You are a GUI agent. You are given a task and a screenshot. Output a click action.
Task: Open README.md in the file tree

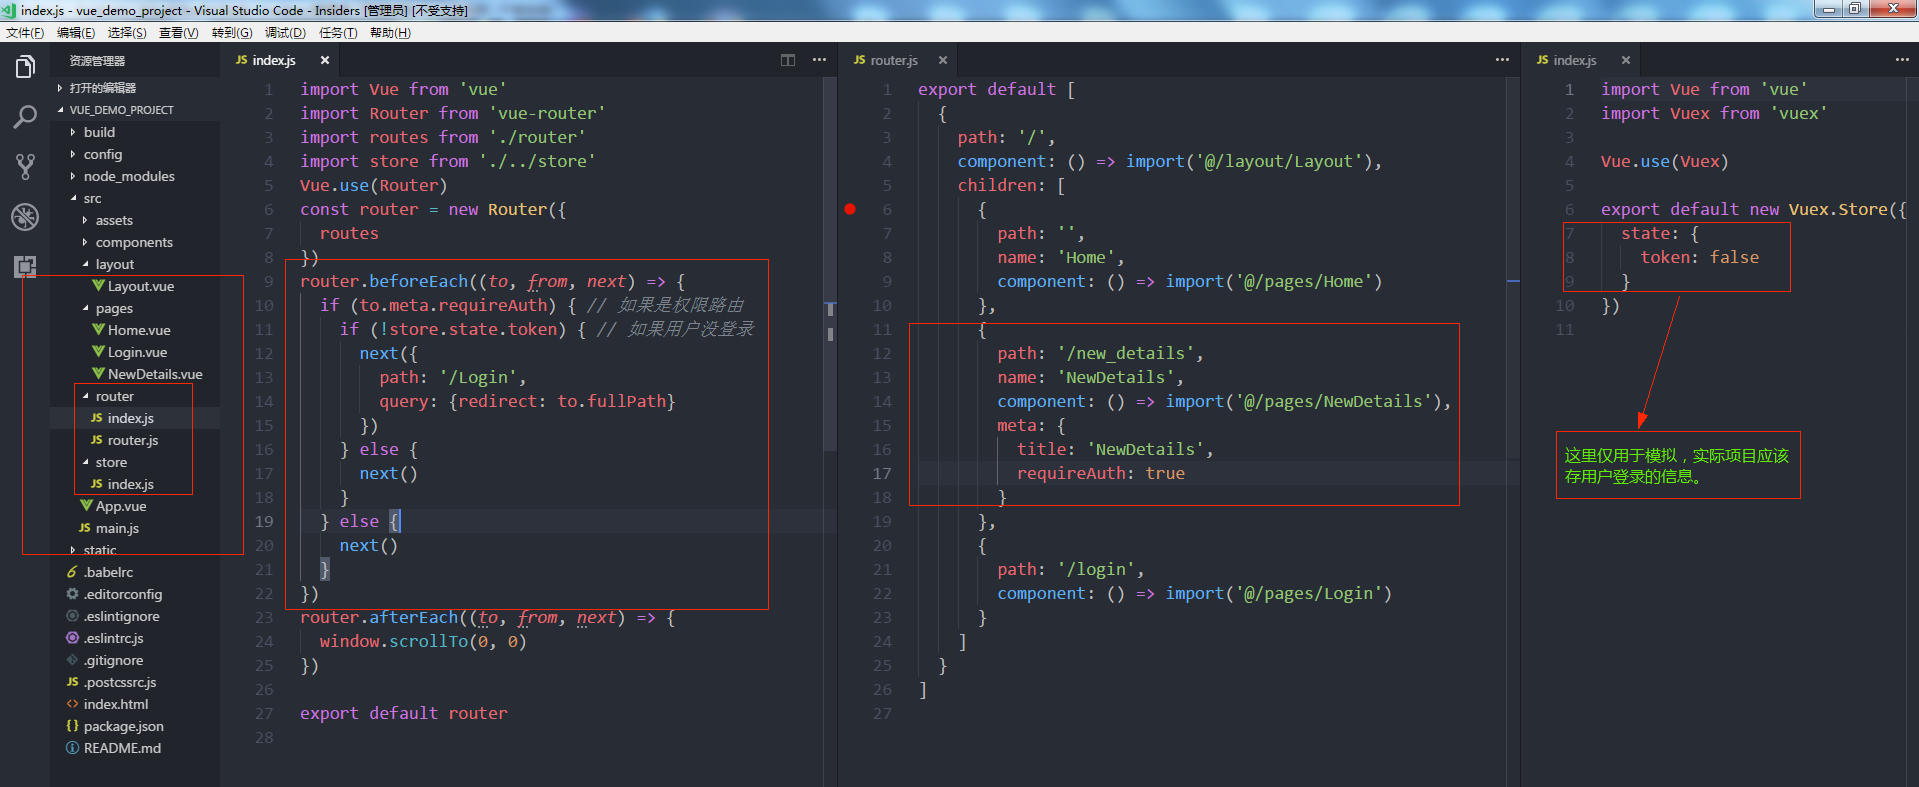click(135, 748)
